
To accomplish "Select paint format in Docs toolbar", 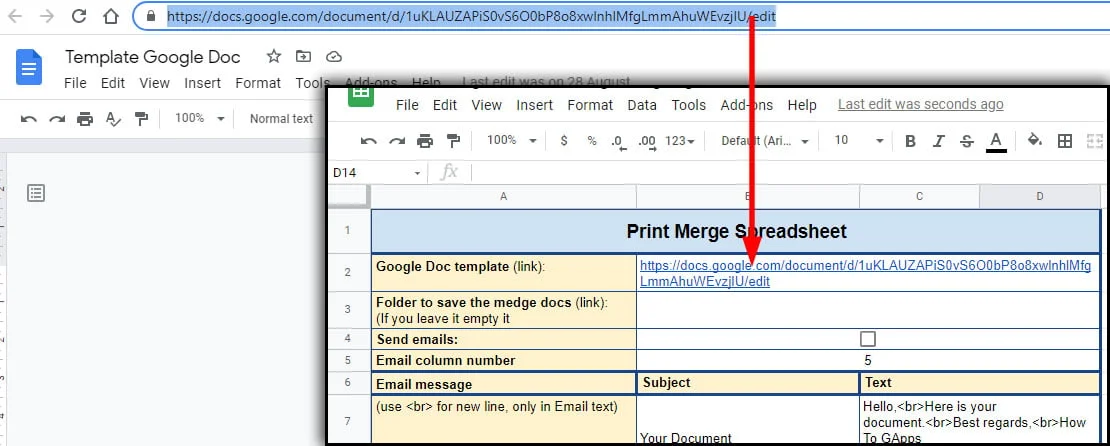I will coord(142,119).
